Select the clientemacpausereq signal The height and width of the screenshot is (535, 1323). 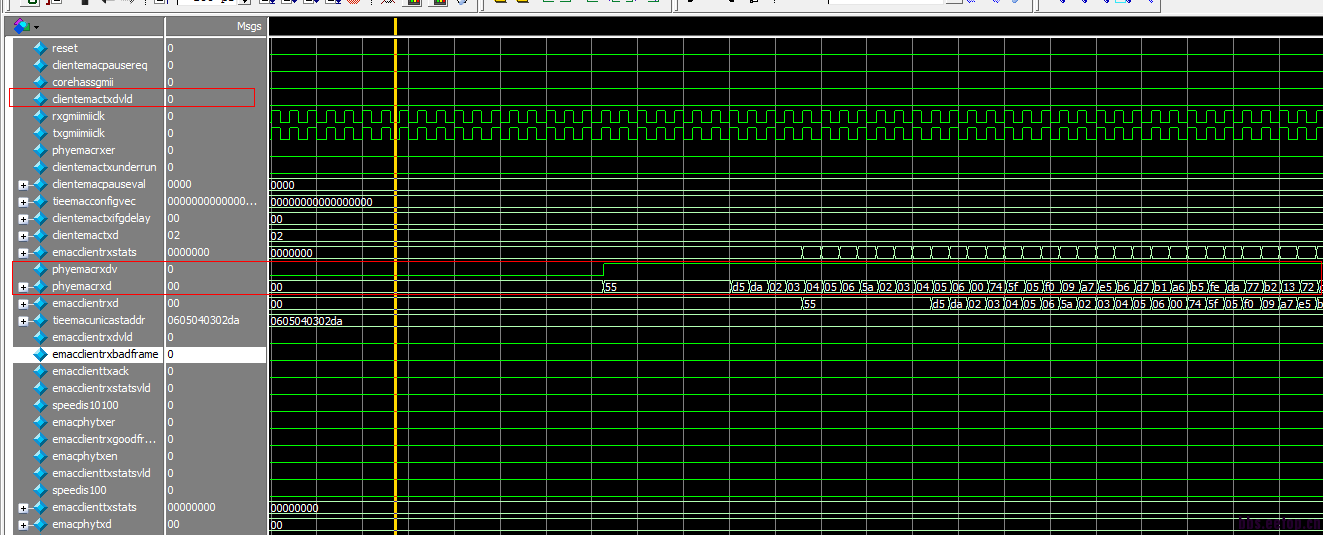tap(99, 65)
